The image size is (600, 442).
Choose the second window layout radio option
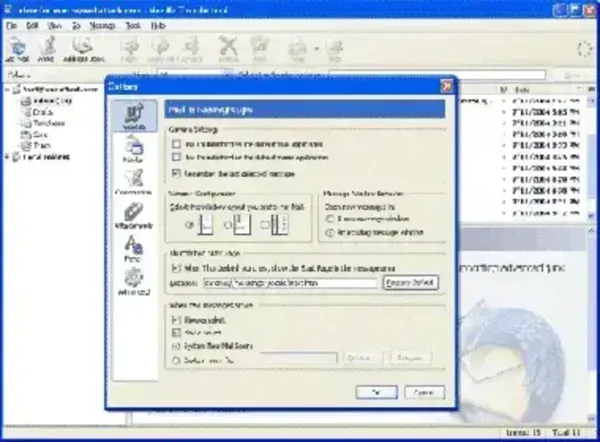[228, 225]
